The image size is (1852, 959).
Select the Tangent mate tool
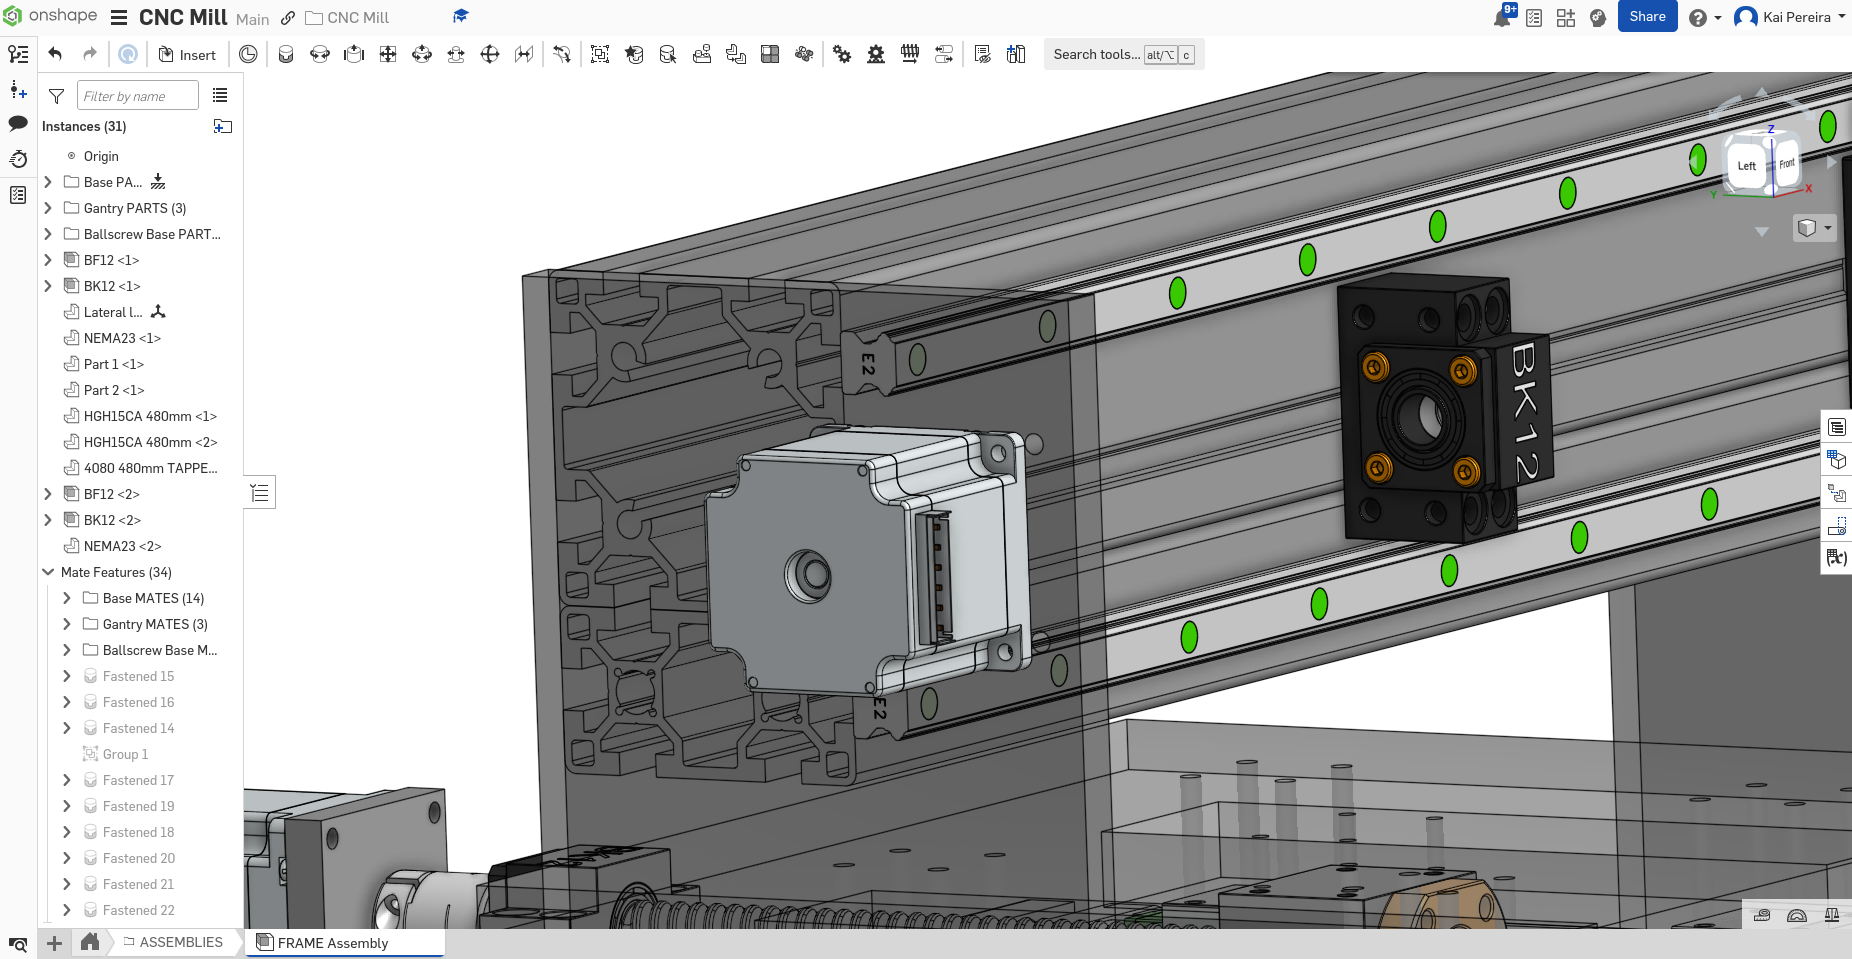click(562, 54)
